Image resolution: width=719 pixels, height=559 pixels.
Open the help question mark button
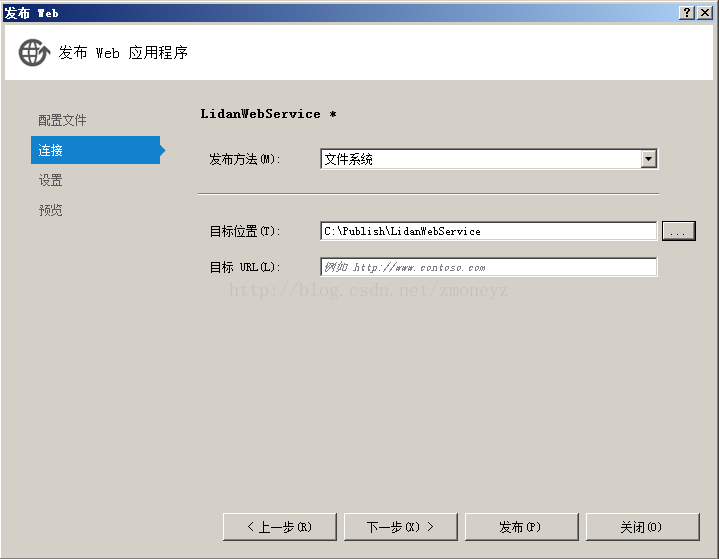pyautogui.click(x=687, y=12)
